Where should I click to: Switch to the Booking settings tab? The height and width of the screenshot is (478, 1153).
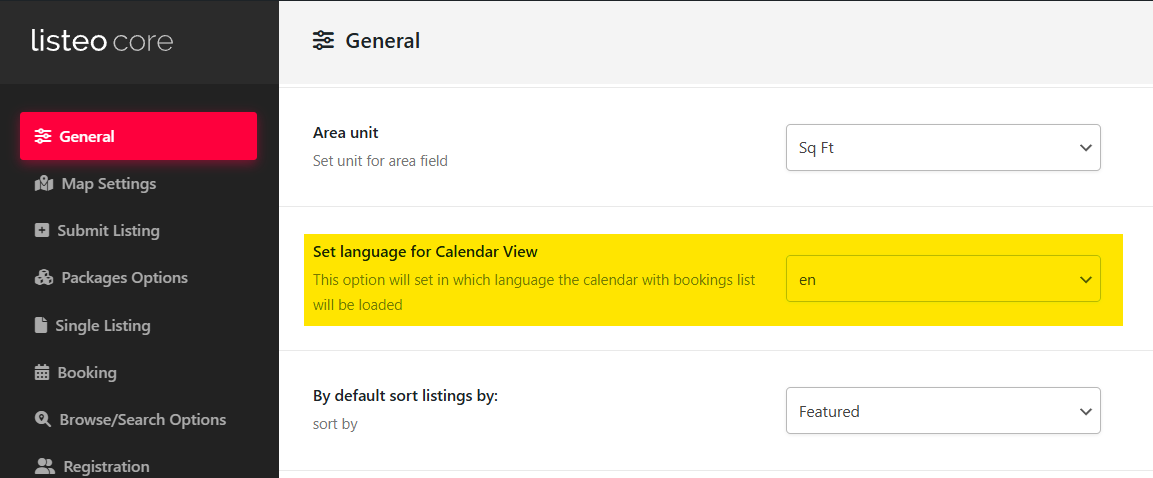[x=87, y=373]
